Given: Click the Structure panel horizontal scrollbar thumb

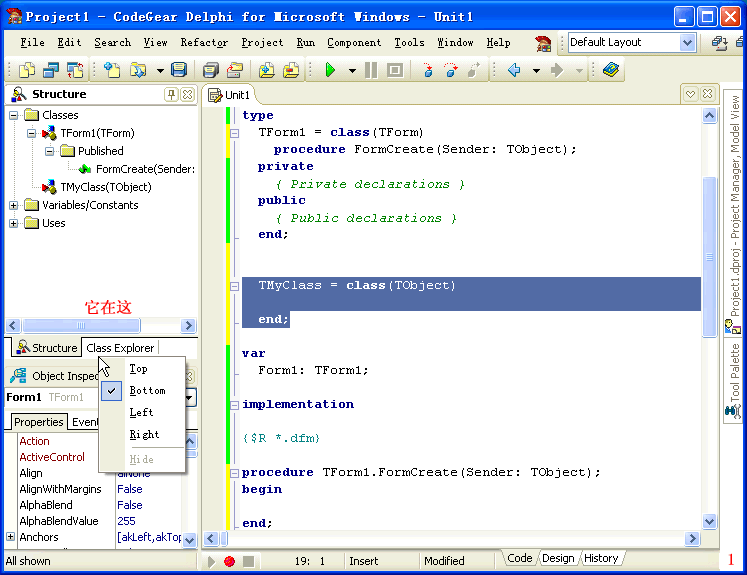Looking at the screenshot, I should pos(81,325).
